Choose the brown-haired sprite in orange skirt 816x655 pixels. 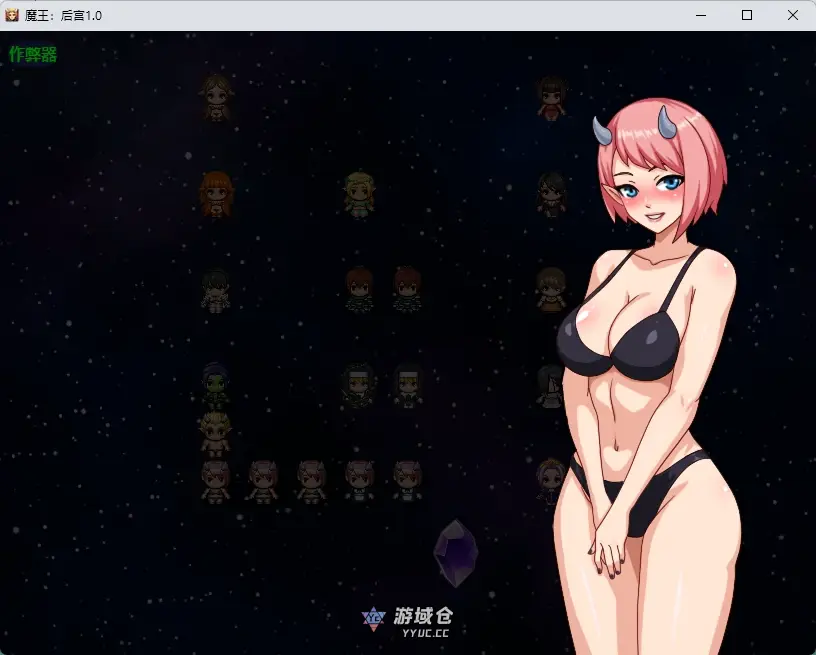(x=552, y=290)
